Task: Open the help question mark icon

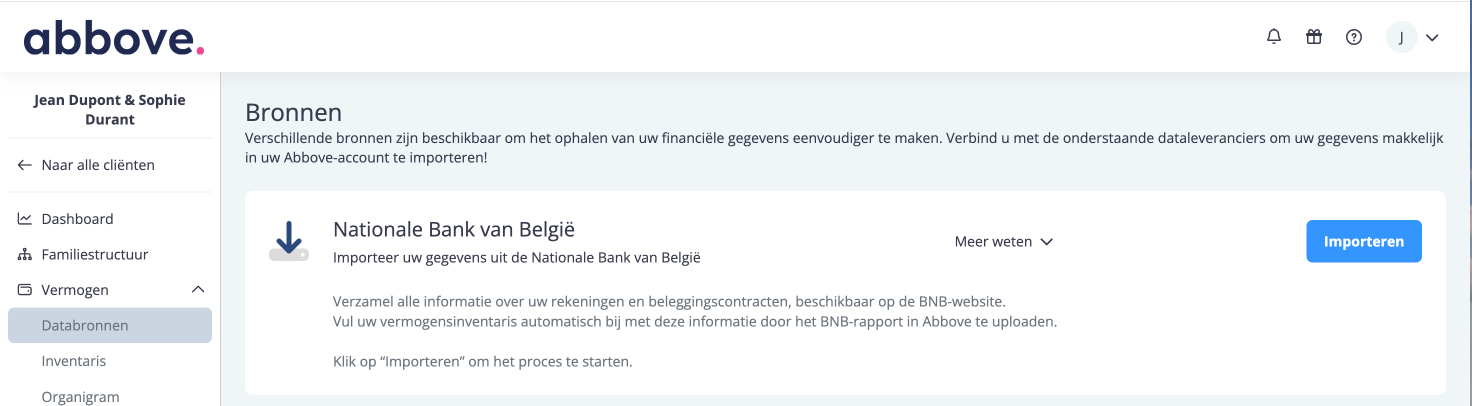Action: (1354, 37)
